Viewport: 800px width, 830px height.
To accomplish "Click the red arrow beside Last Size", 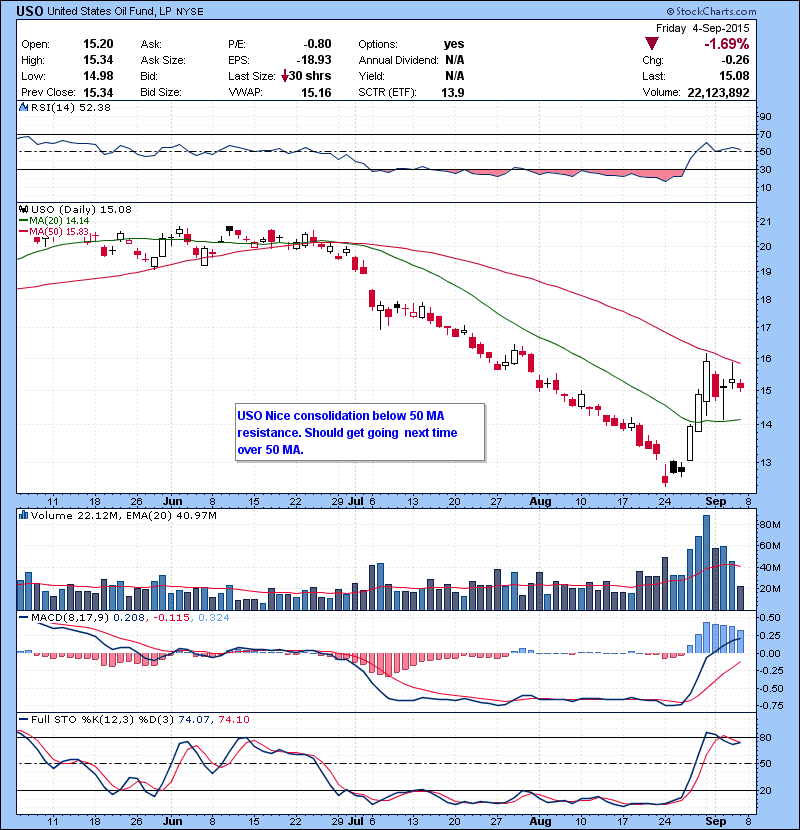I will 284,76.
